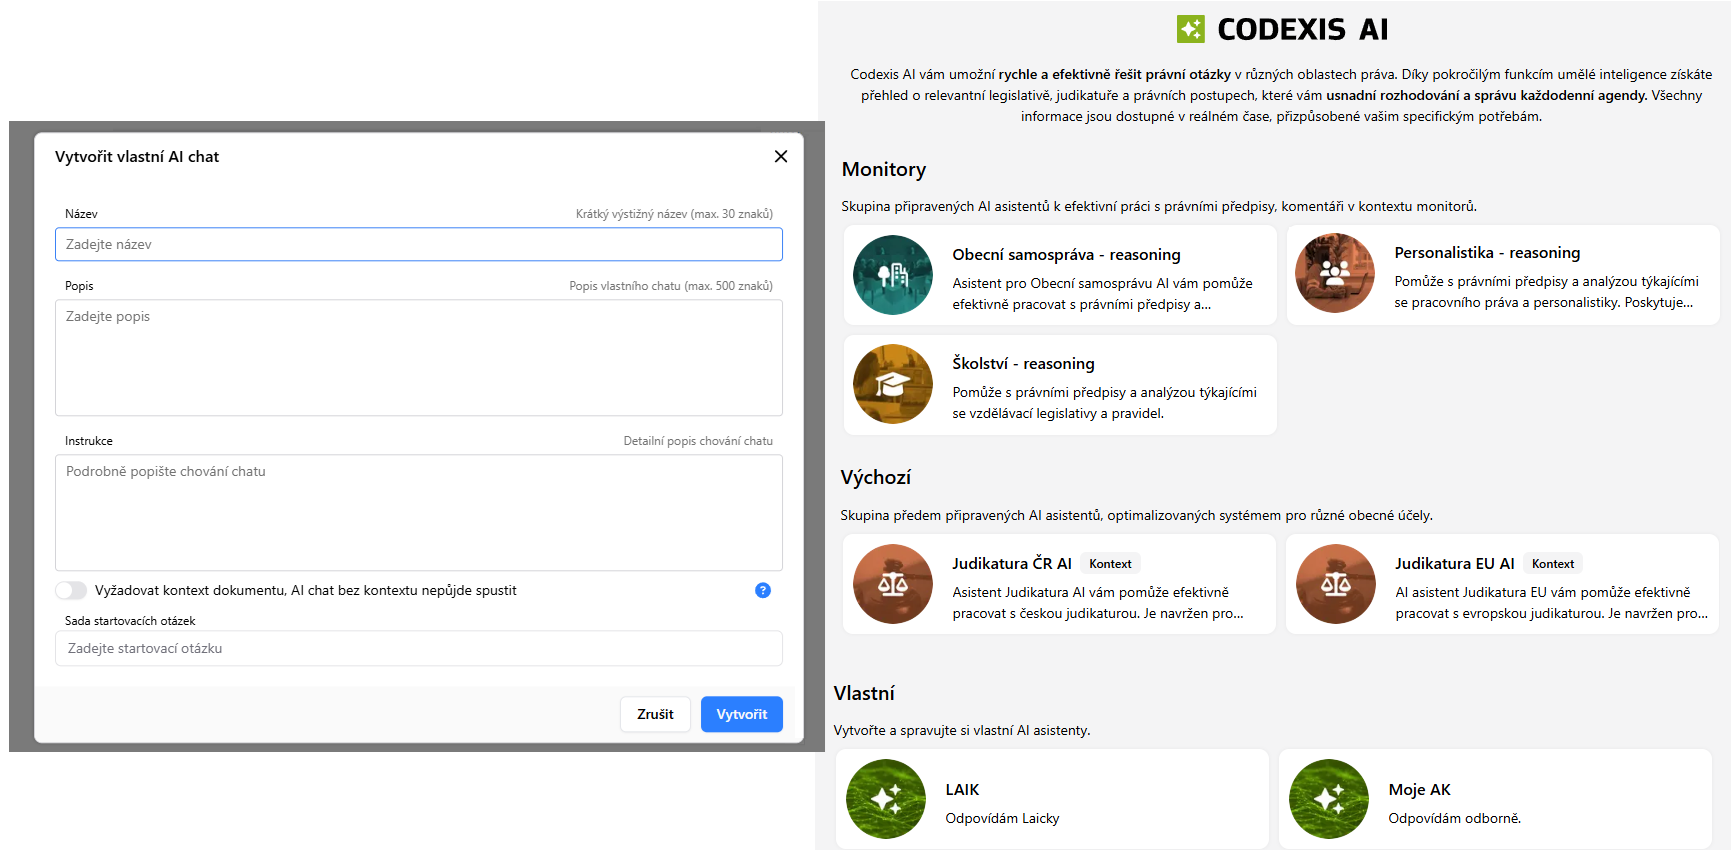The width and height of the screenshot is (1731, 850).
Task: Click the LAIK green sparkle icon
Action: coord(885,799)
